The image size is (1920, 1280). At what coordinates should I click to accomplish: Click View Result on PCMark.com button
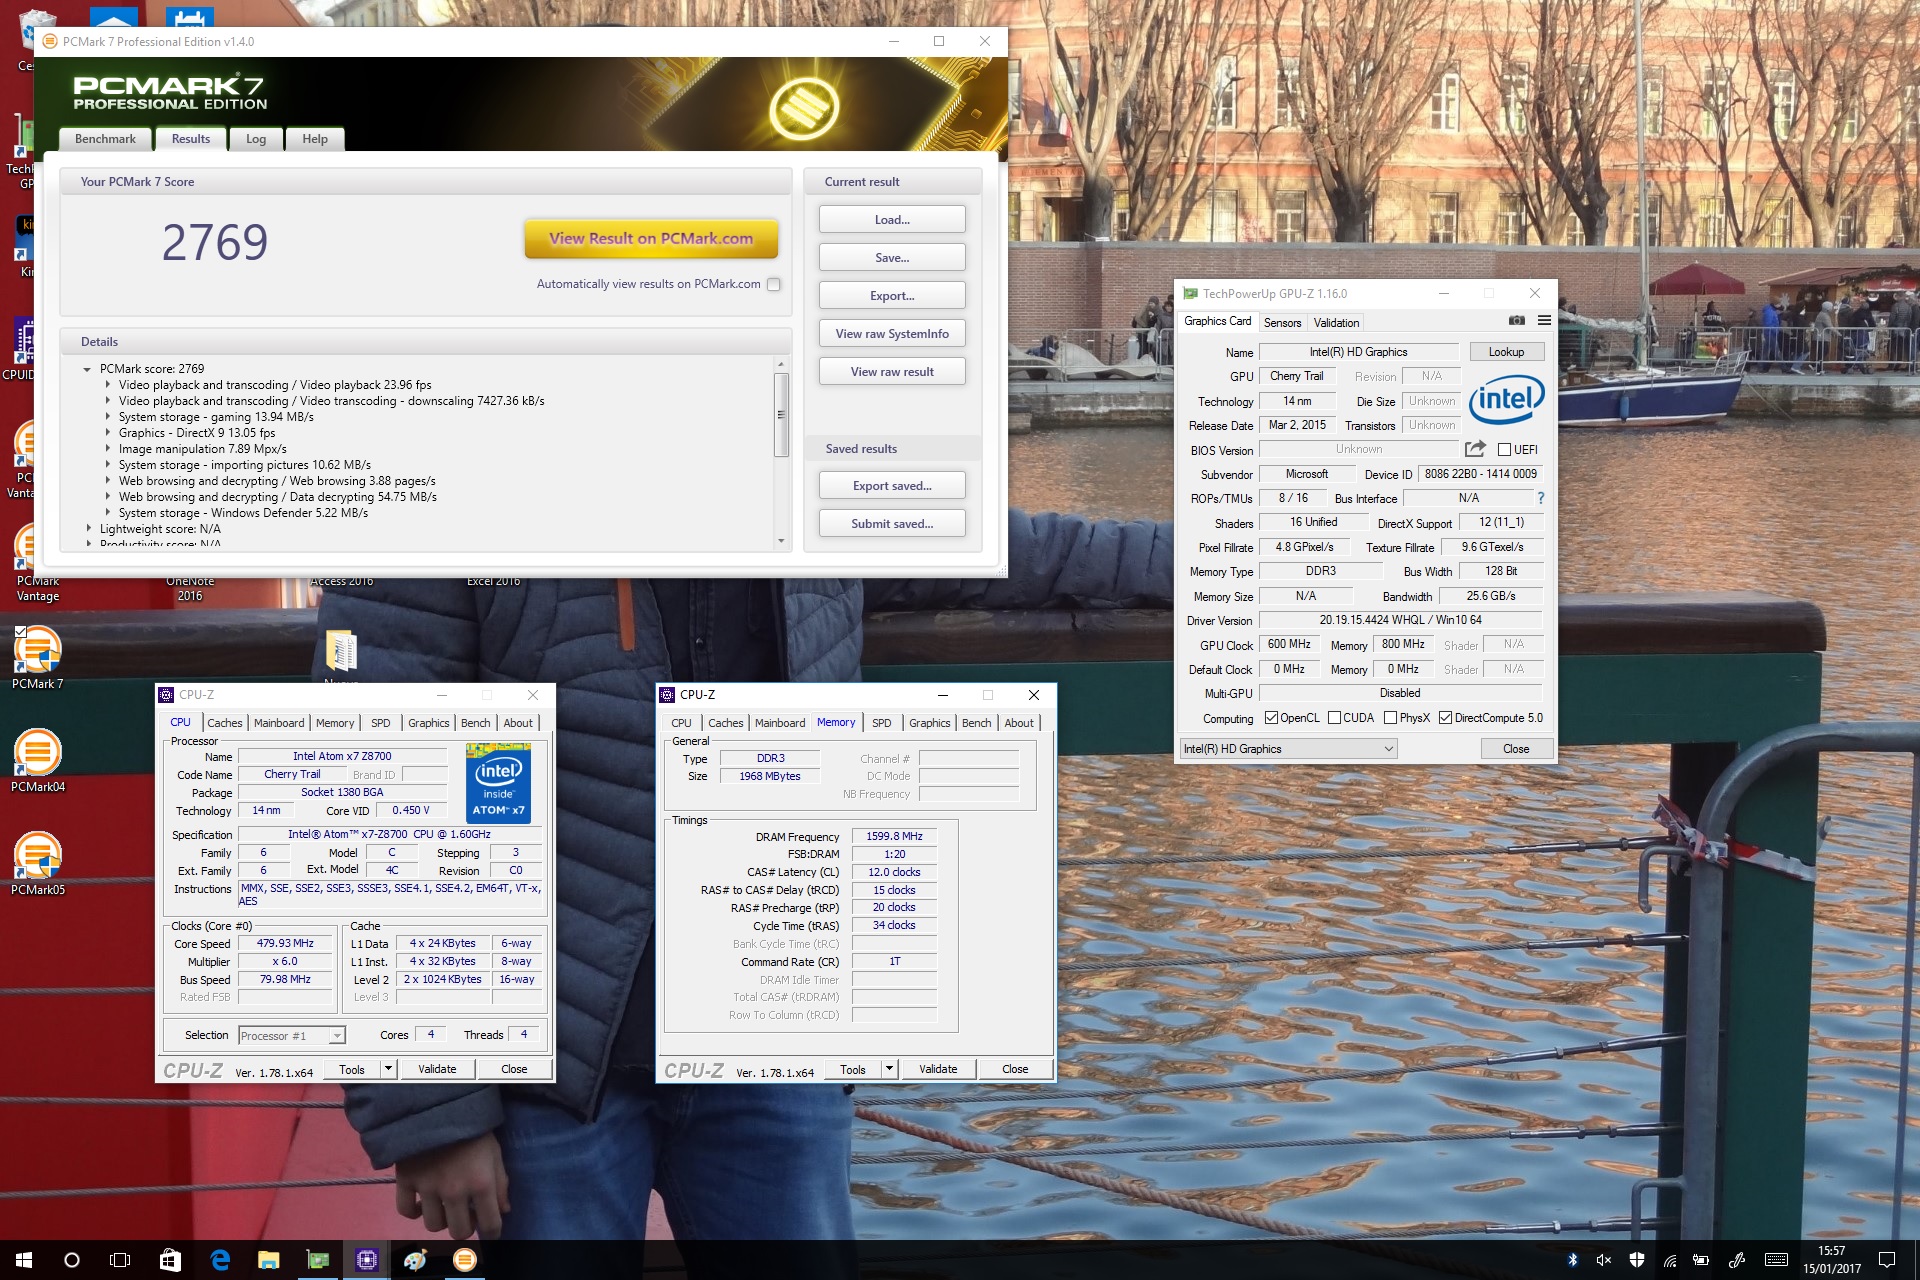651,239
